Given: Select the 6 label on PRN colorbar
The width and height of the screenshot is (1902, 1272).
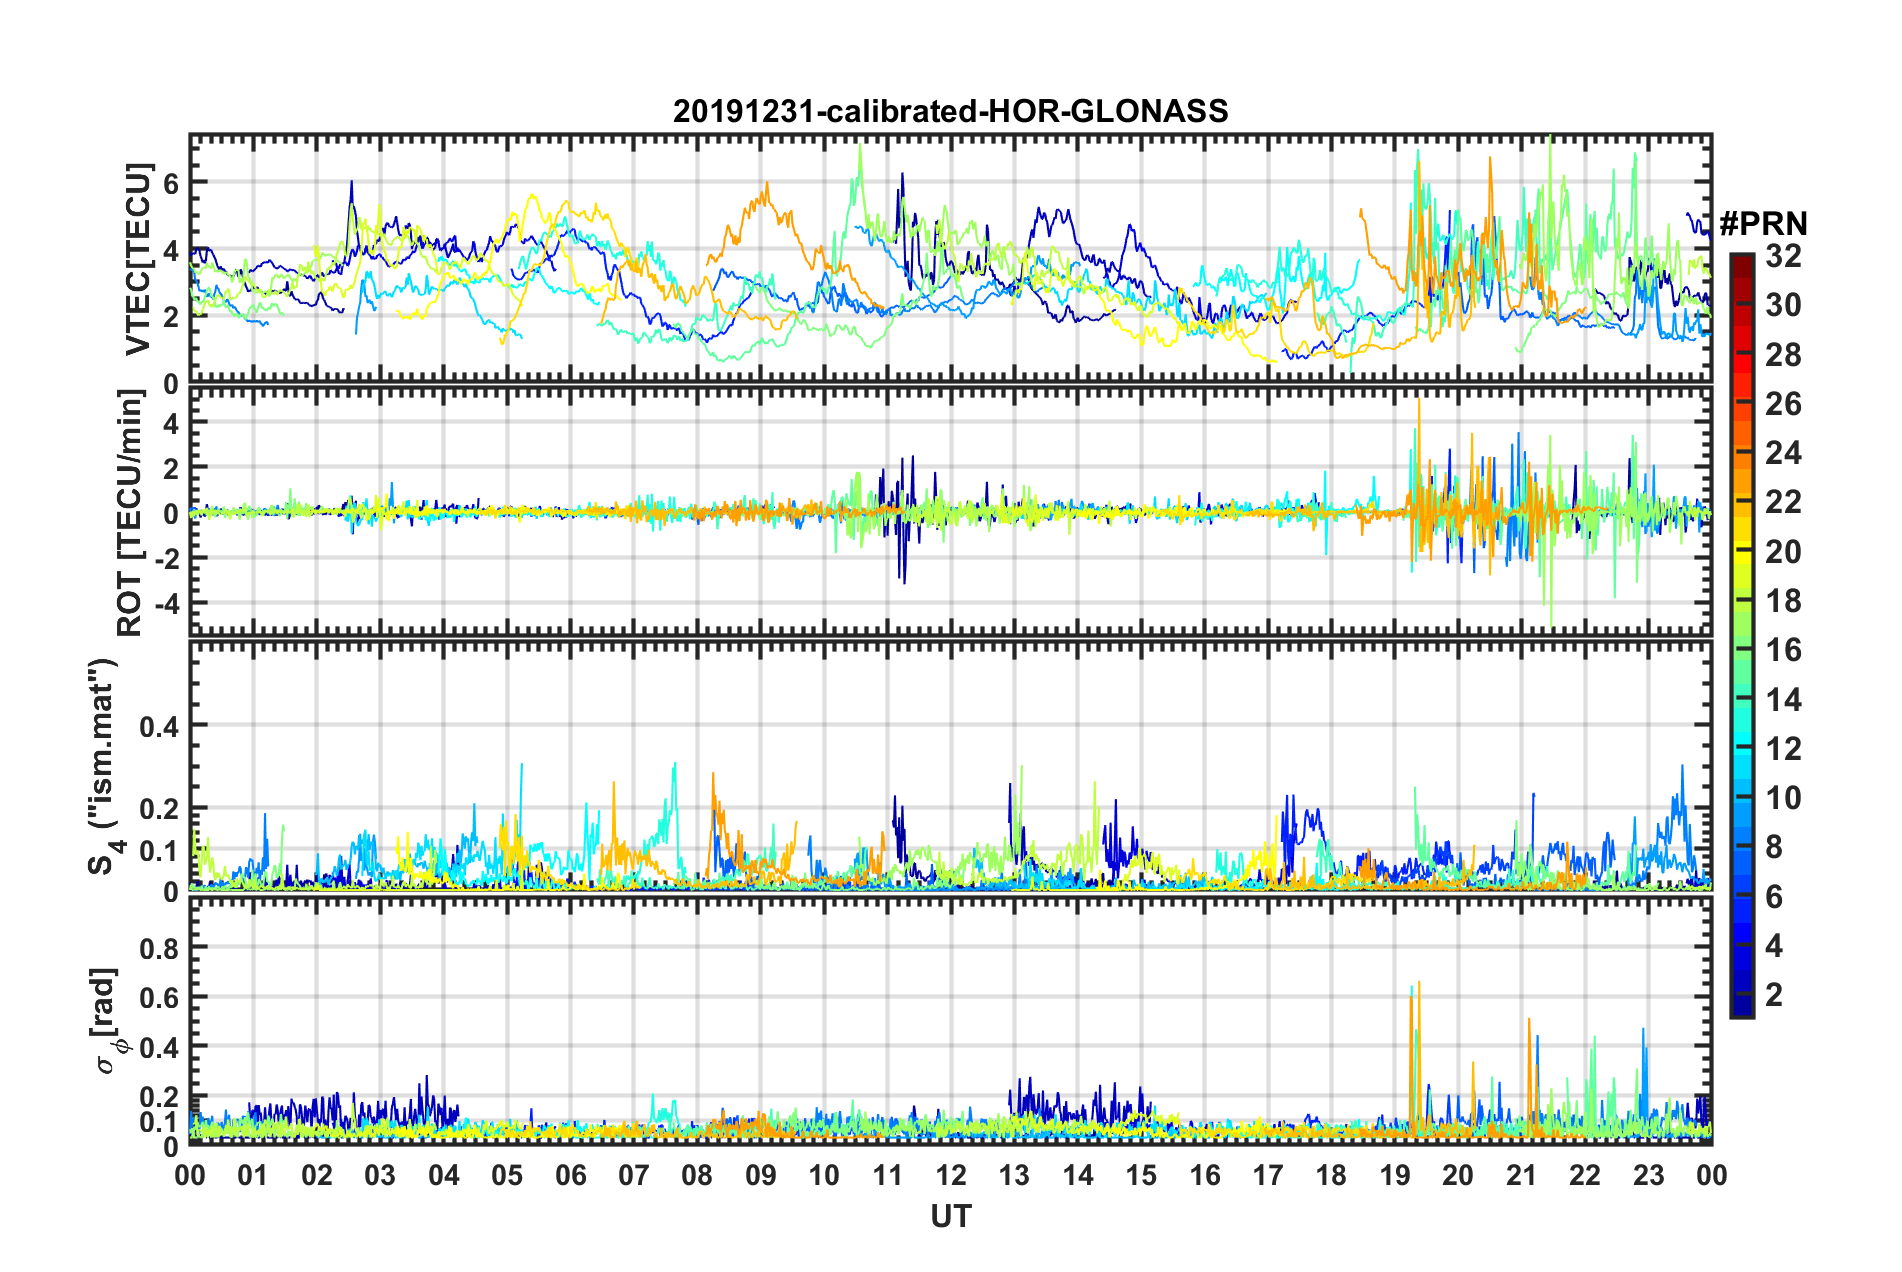Looking at the screenshot, I should coord(1774,897).
